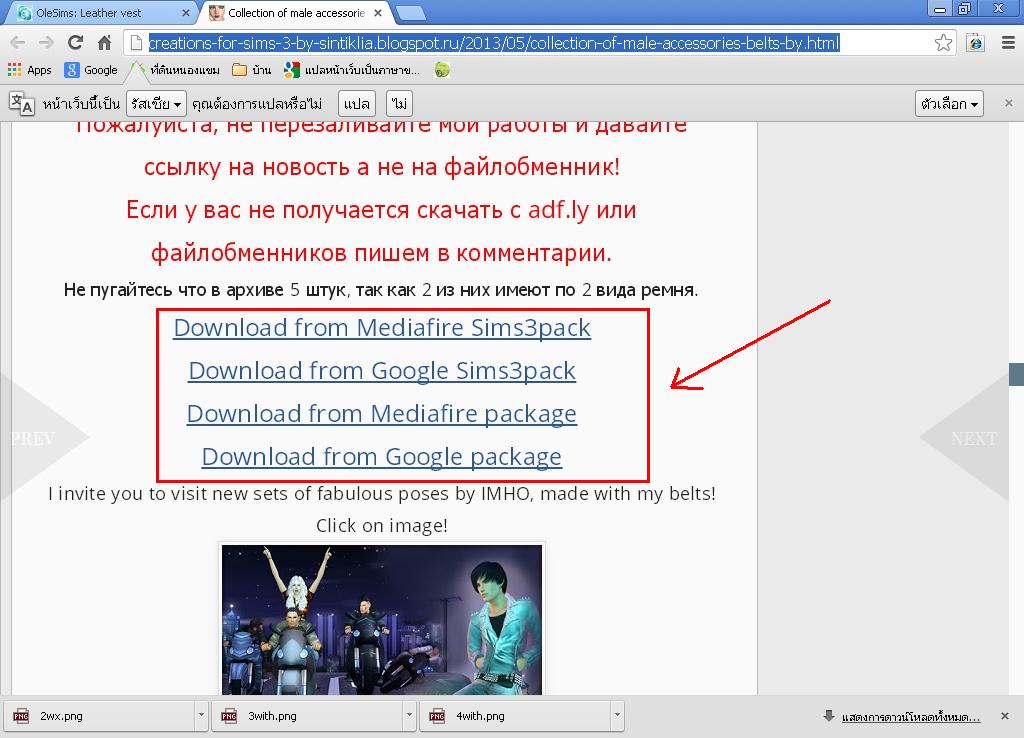Open the Google bookmark
This screenshot has width=1024, height=738.
point(91,70)
